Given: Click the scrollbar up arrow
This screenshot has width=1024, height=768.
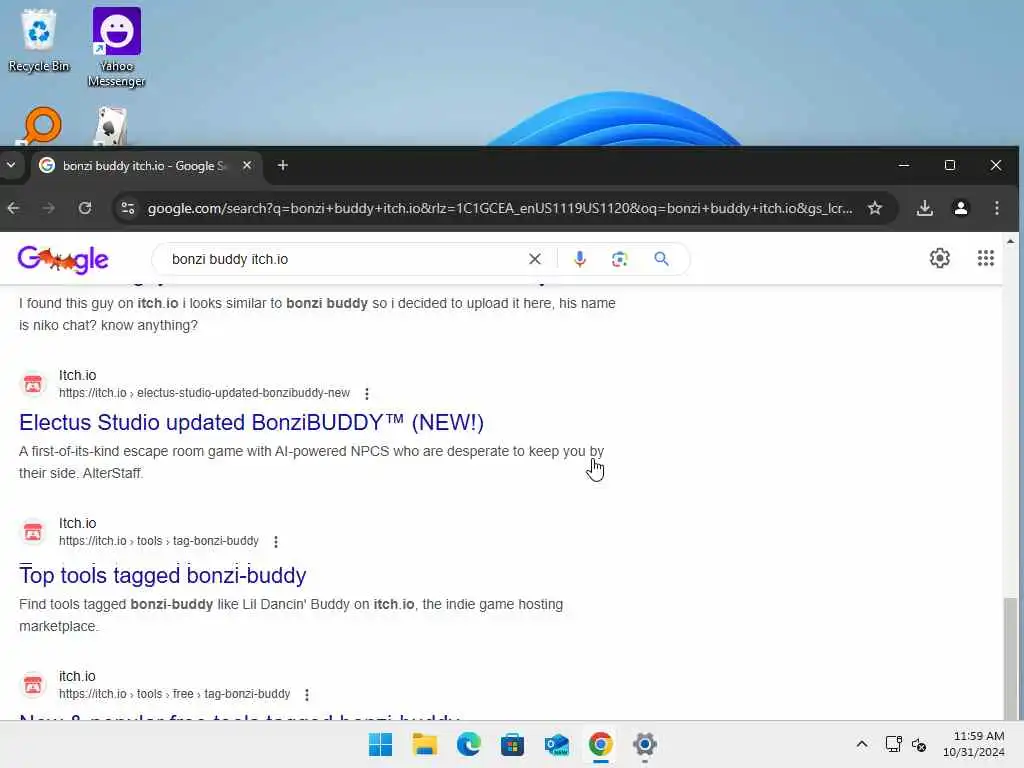Looking at the screenshot, I should (1010, 241).
